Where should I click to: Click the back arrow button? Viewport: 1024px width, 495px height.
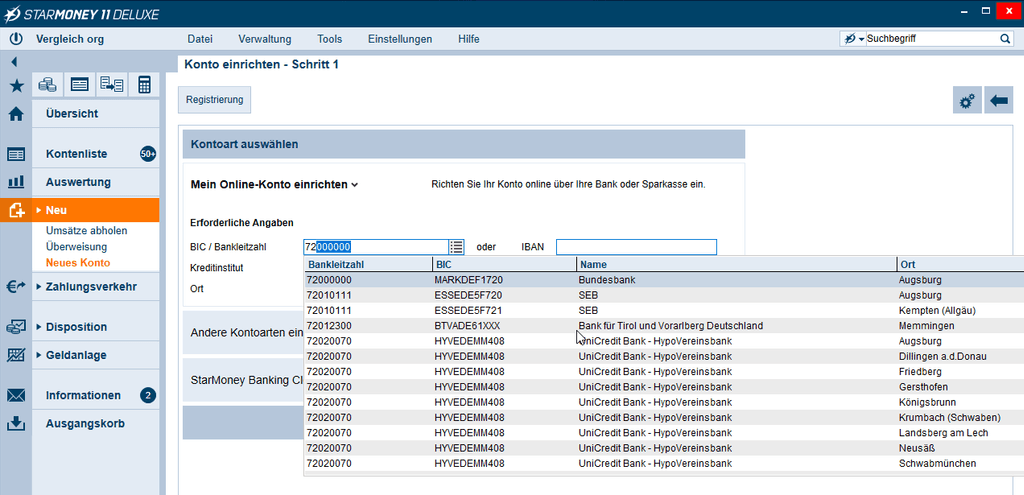[x=999, y=101]
